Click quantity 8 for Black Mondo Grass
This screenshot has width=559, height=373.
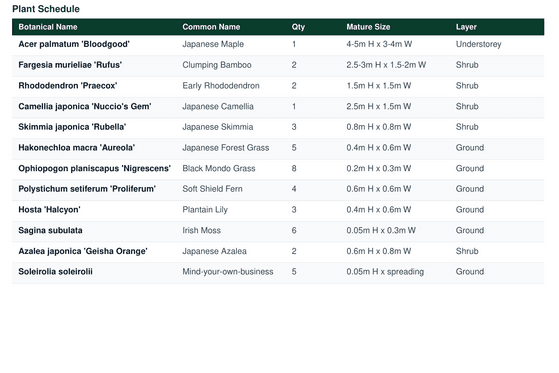click(x=294, y=168)
